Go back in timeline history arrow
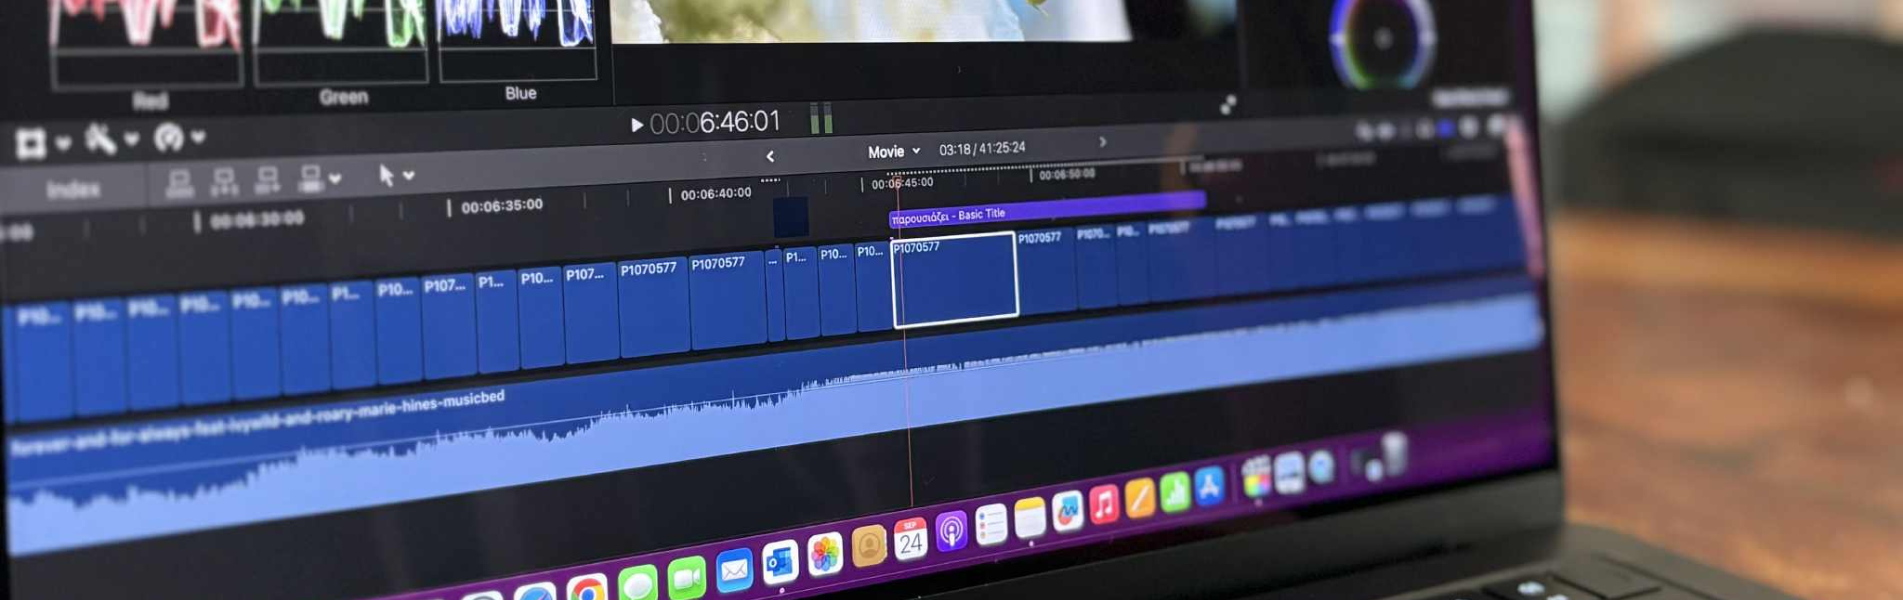This screenshot has width=1903, height=600. [x=770, y=156]
